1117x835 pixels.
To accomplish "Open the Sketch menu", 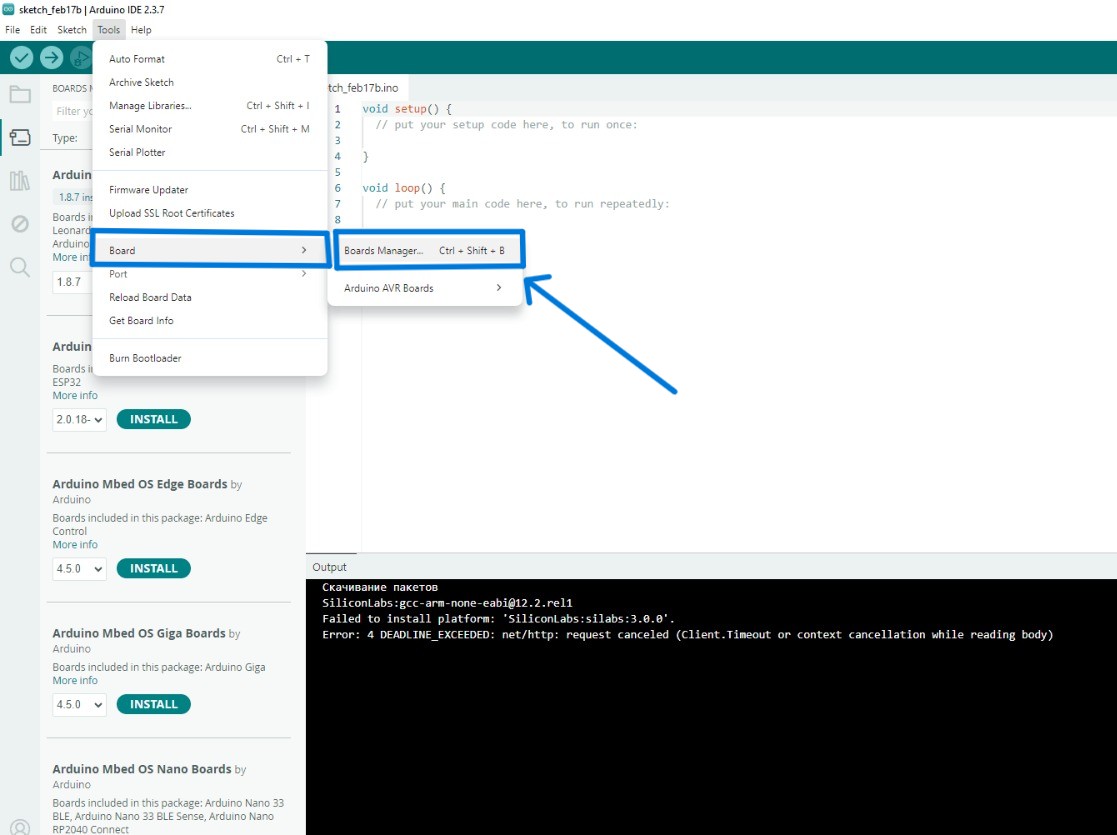I will (72, 30).
